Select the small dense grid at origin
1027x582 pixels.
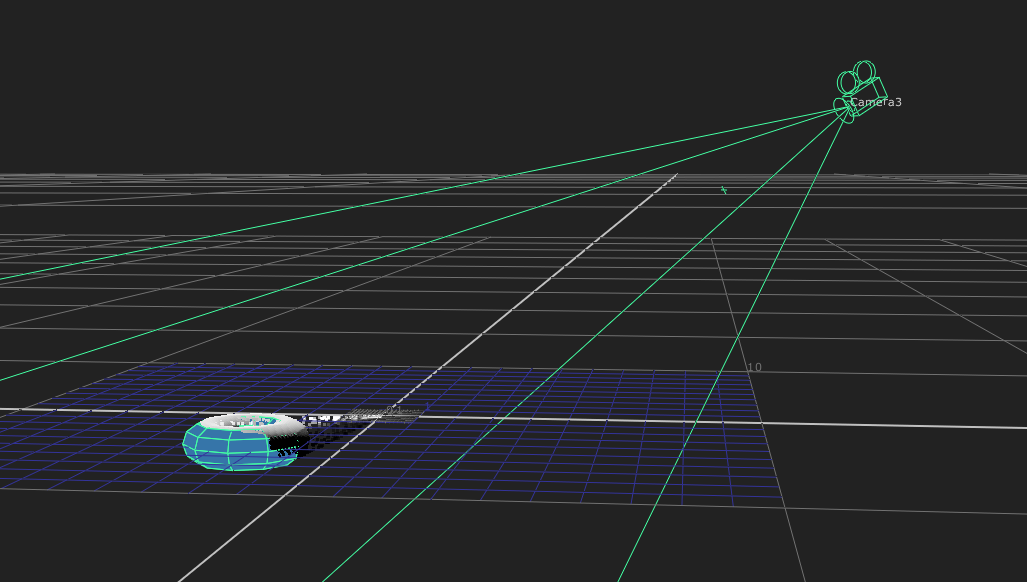(x=383, y=416)
